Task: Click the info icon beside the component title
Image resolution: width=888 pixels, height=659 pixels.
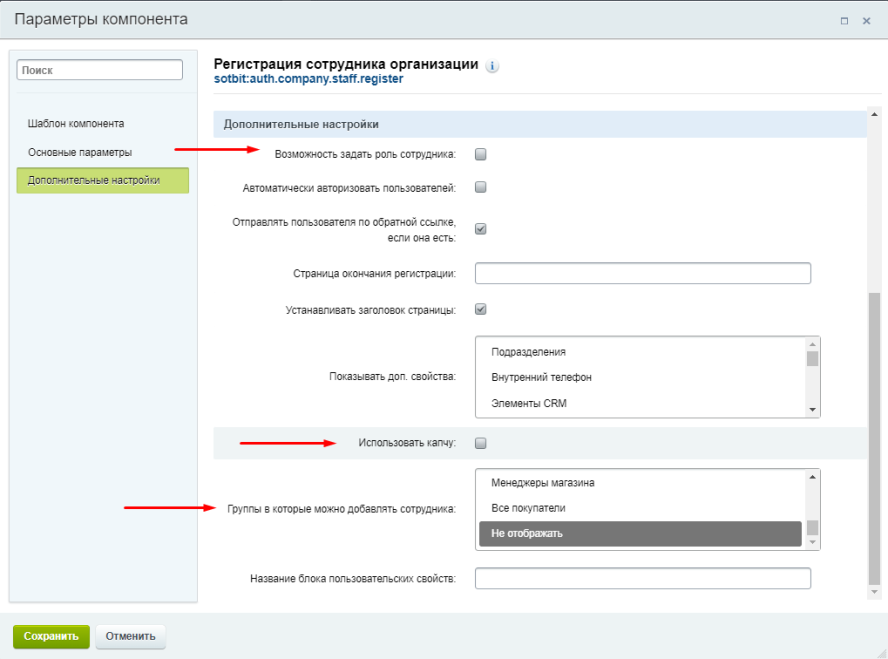Action: pyautogui.click(x=492, y=66)
